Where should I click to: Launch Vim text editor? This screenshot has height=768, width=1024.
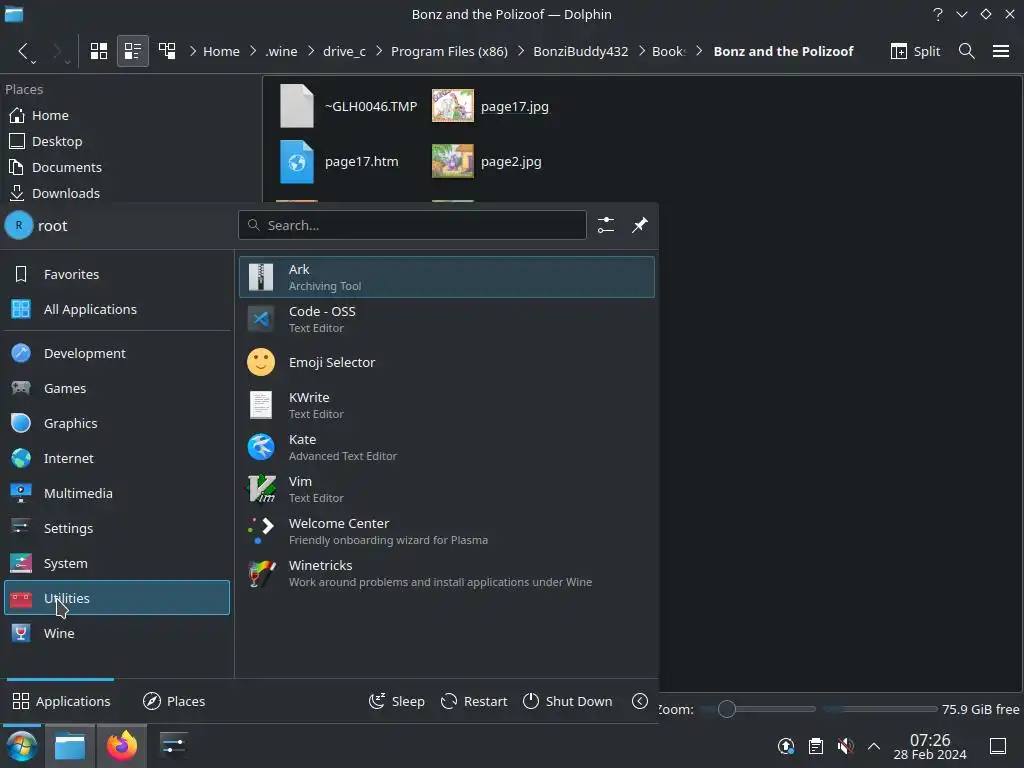pyautogui.click(x=447, y=489)
